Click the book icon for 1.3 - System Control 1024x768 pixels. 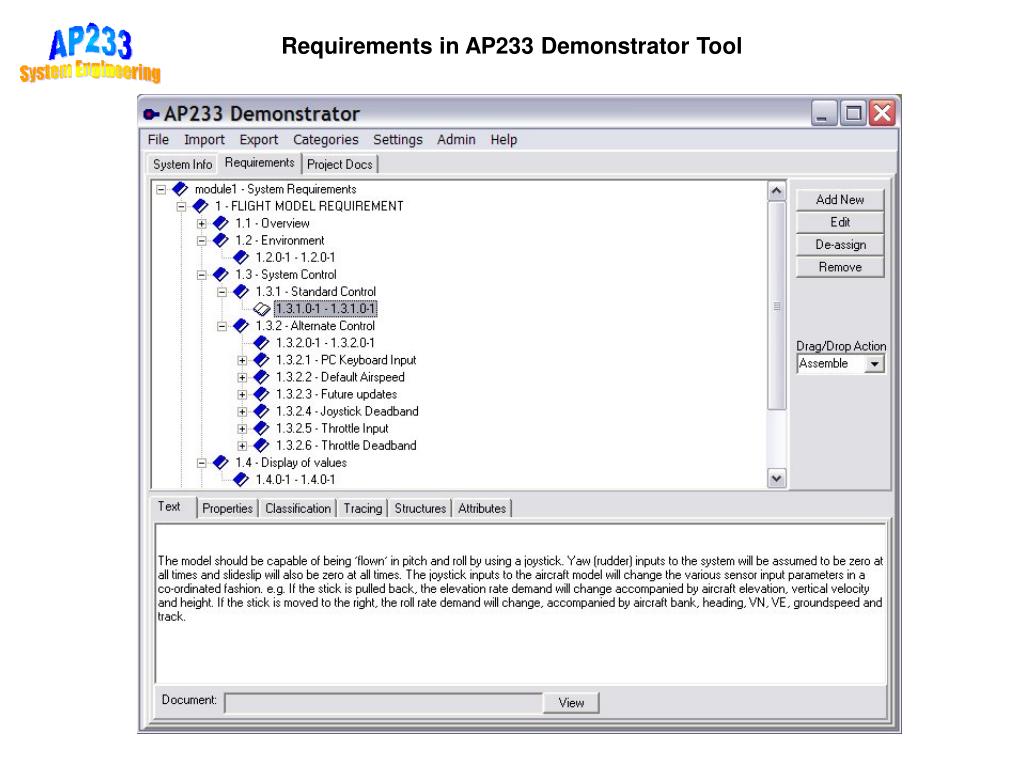pyautogui.click(x=221, y=274)
